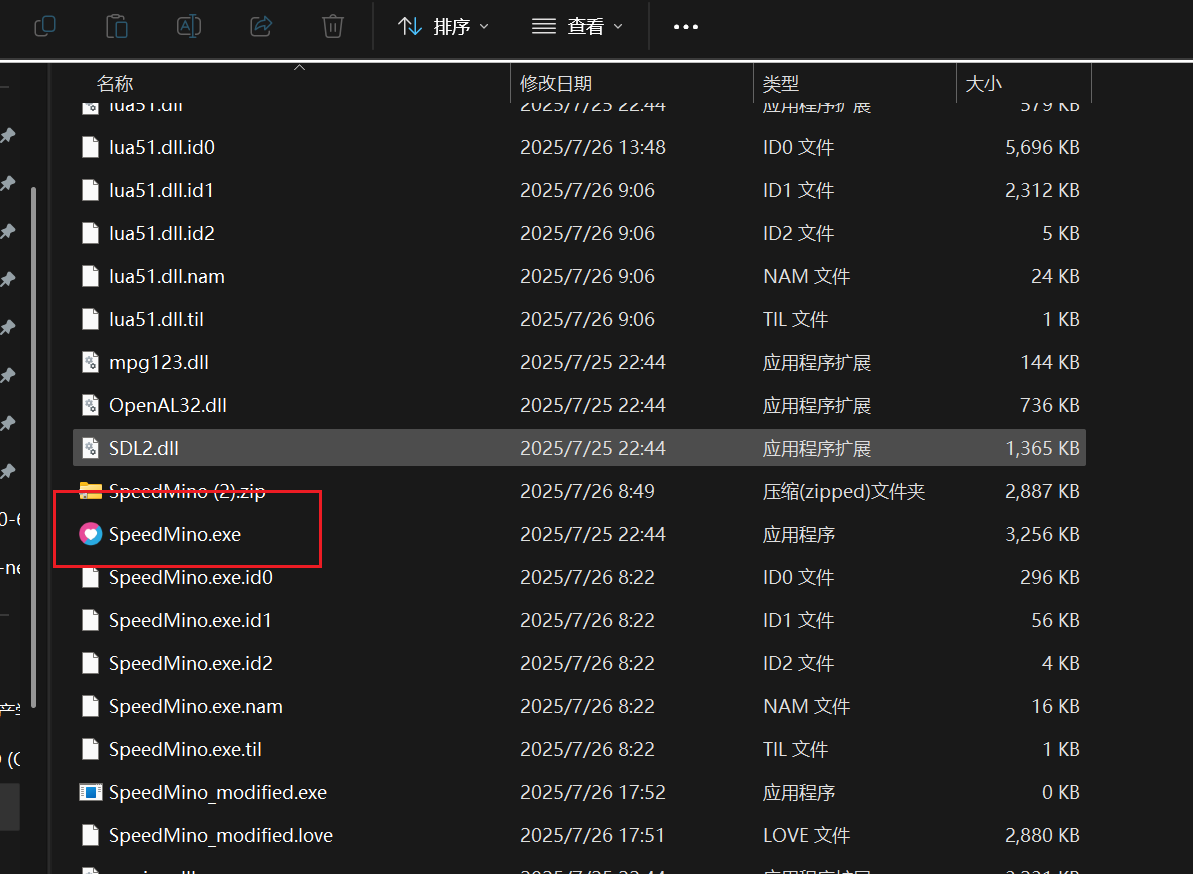Image resolution: width=1193 pixels, height=874 pixels.
Task: Click the SpeedMino (2).zip folder icon
Action: point(91,491)
